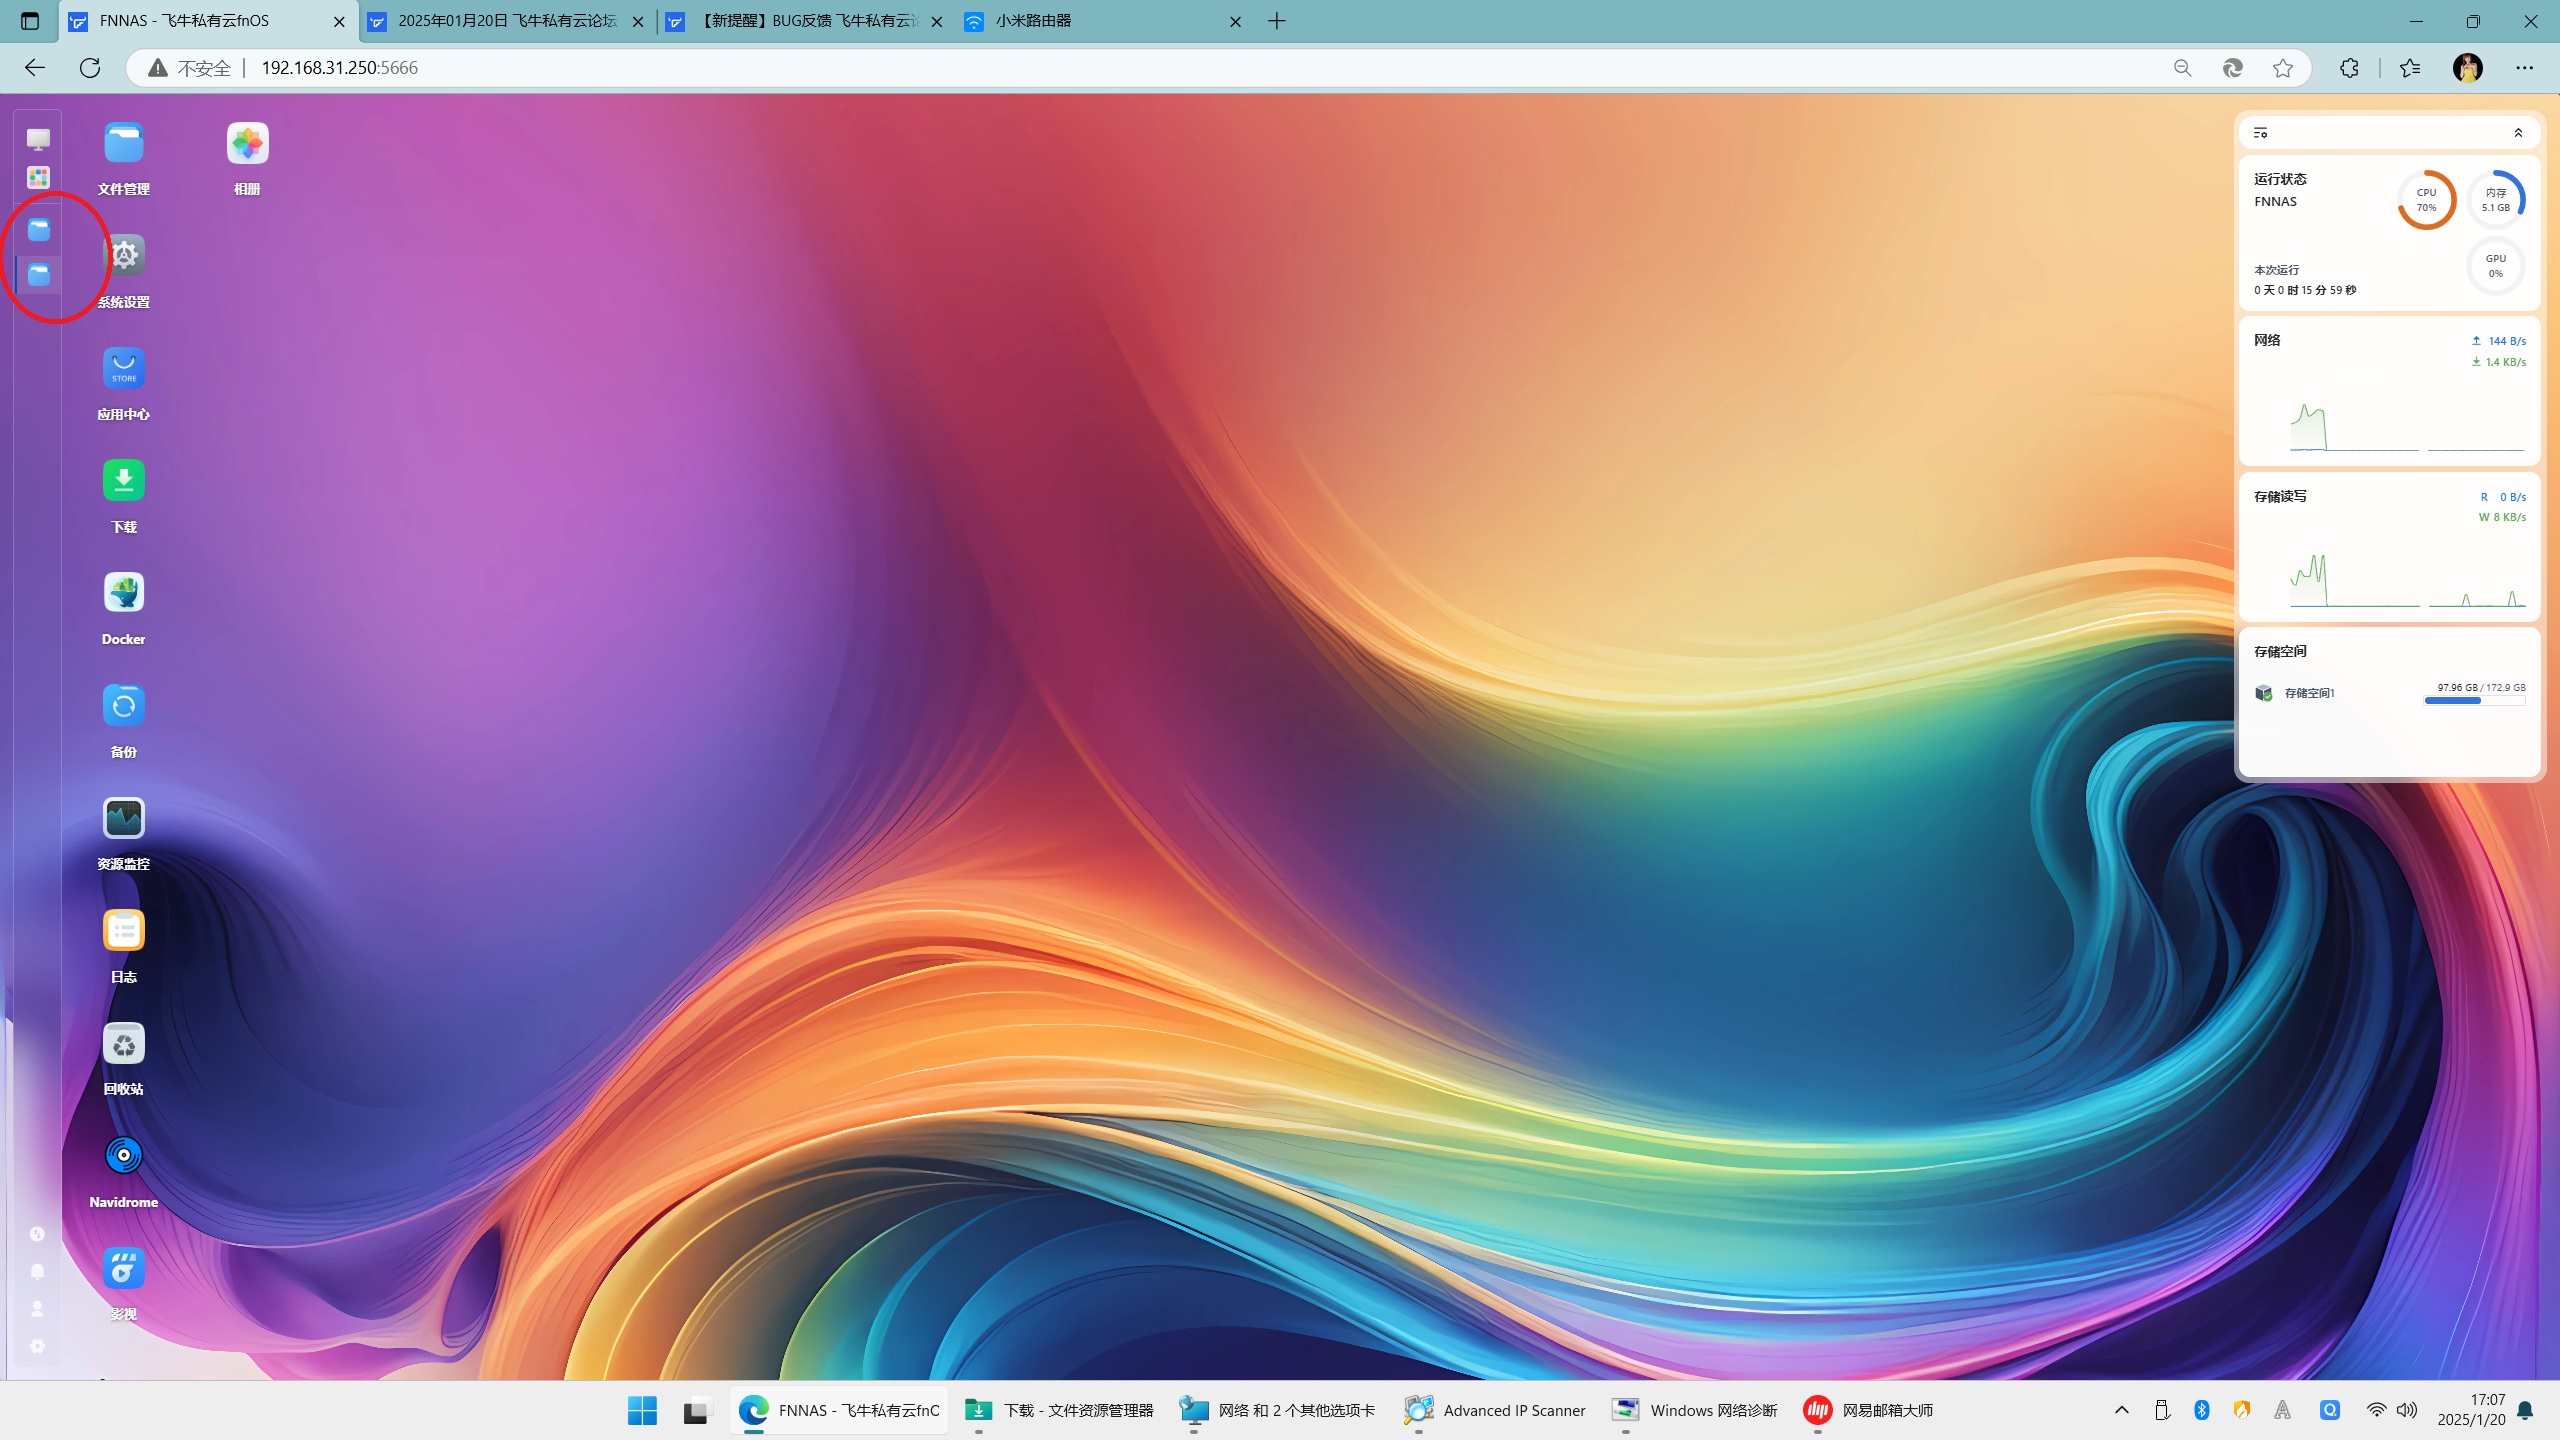2560x1440 pixels.
Task: Click the 运行状态 widget title
Action: tap(2280, 179)
